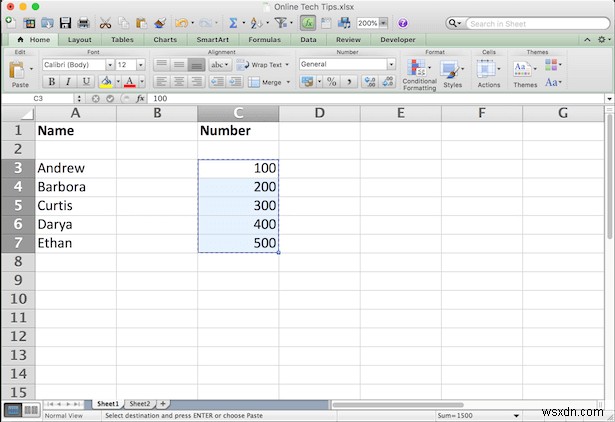615x422 pixels.
Task: Copy selection using toolbar copy icon
Action: (x=124, y=23)
